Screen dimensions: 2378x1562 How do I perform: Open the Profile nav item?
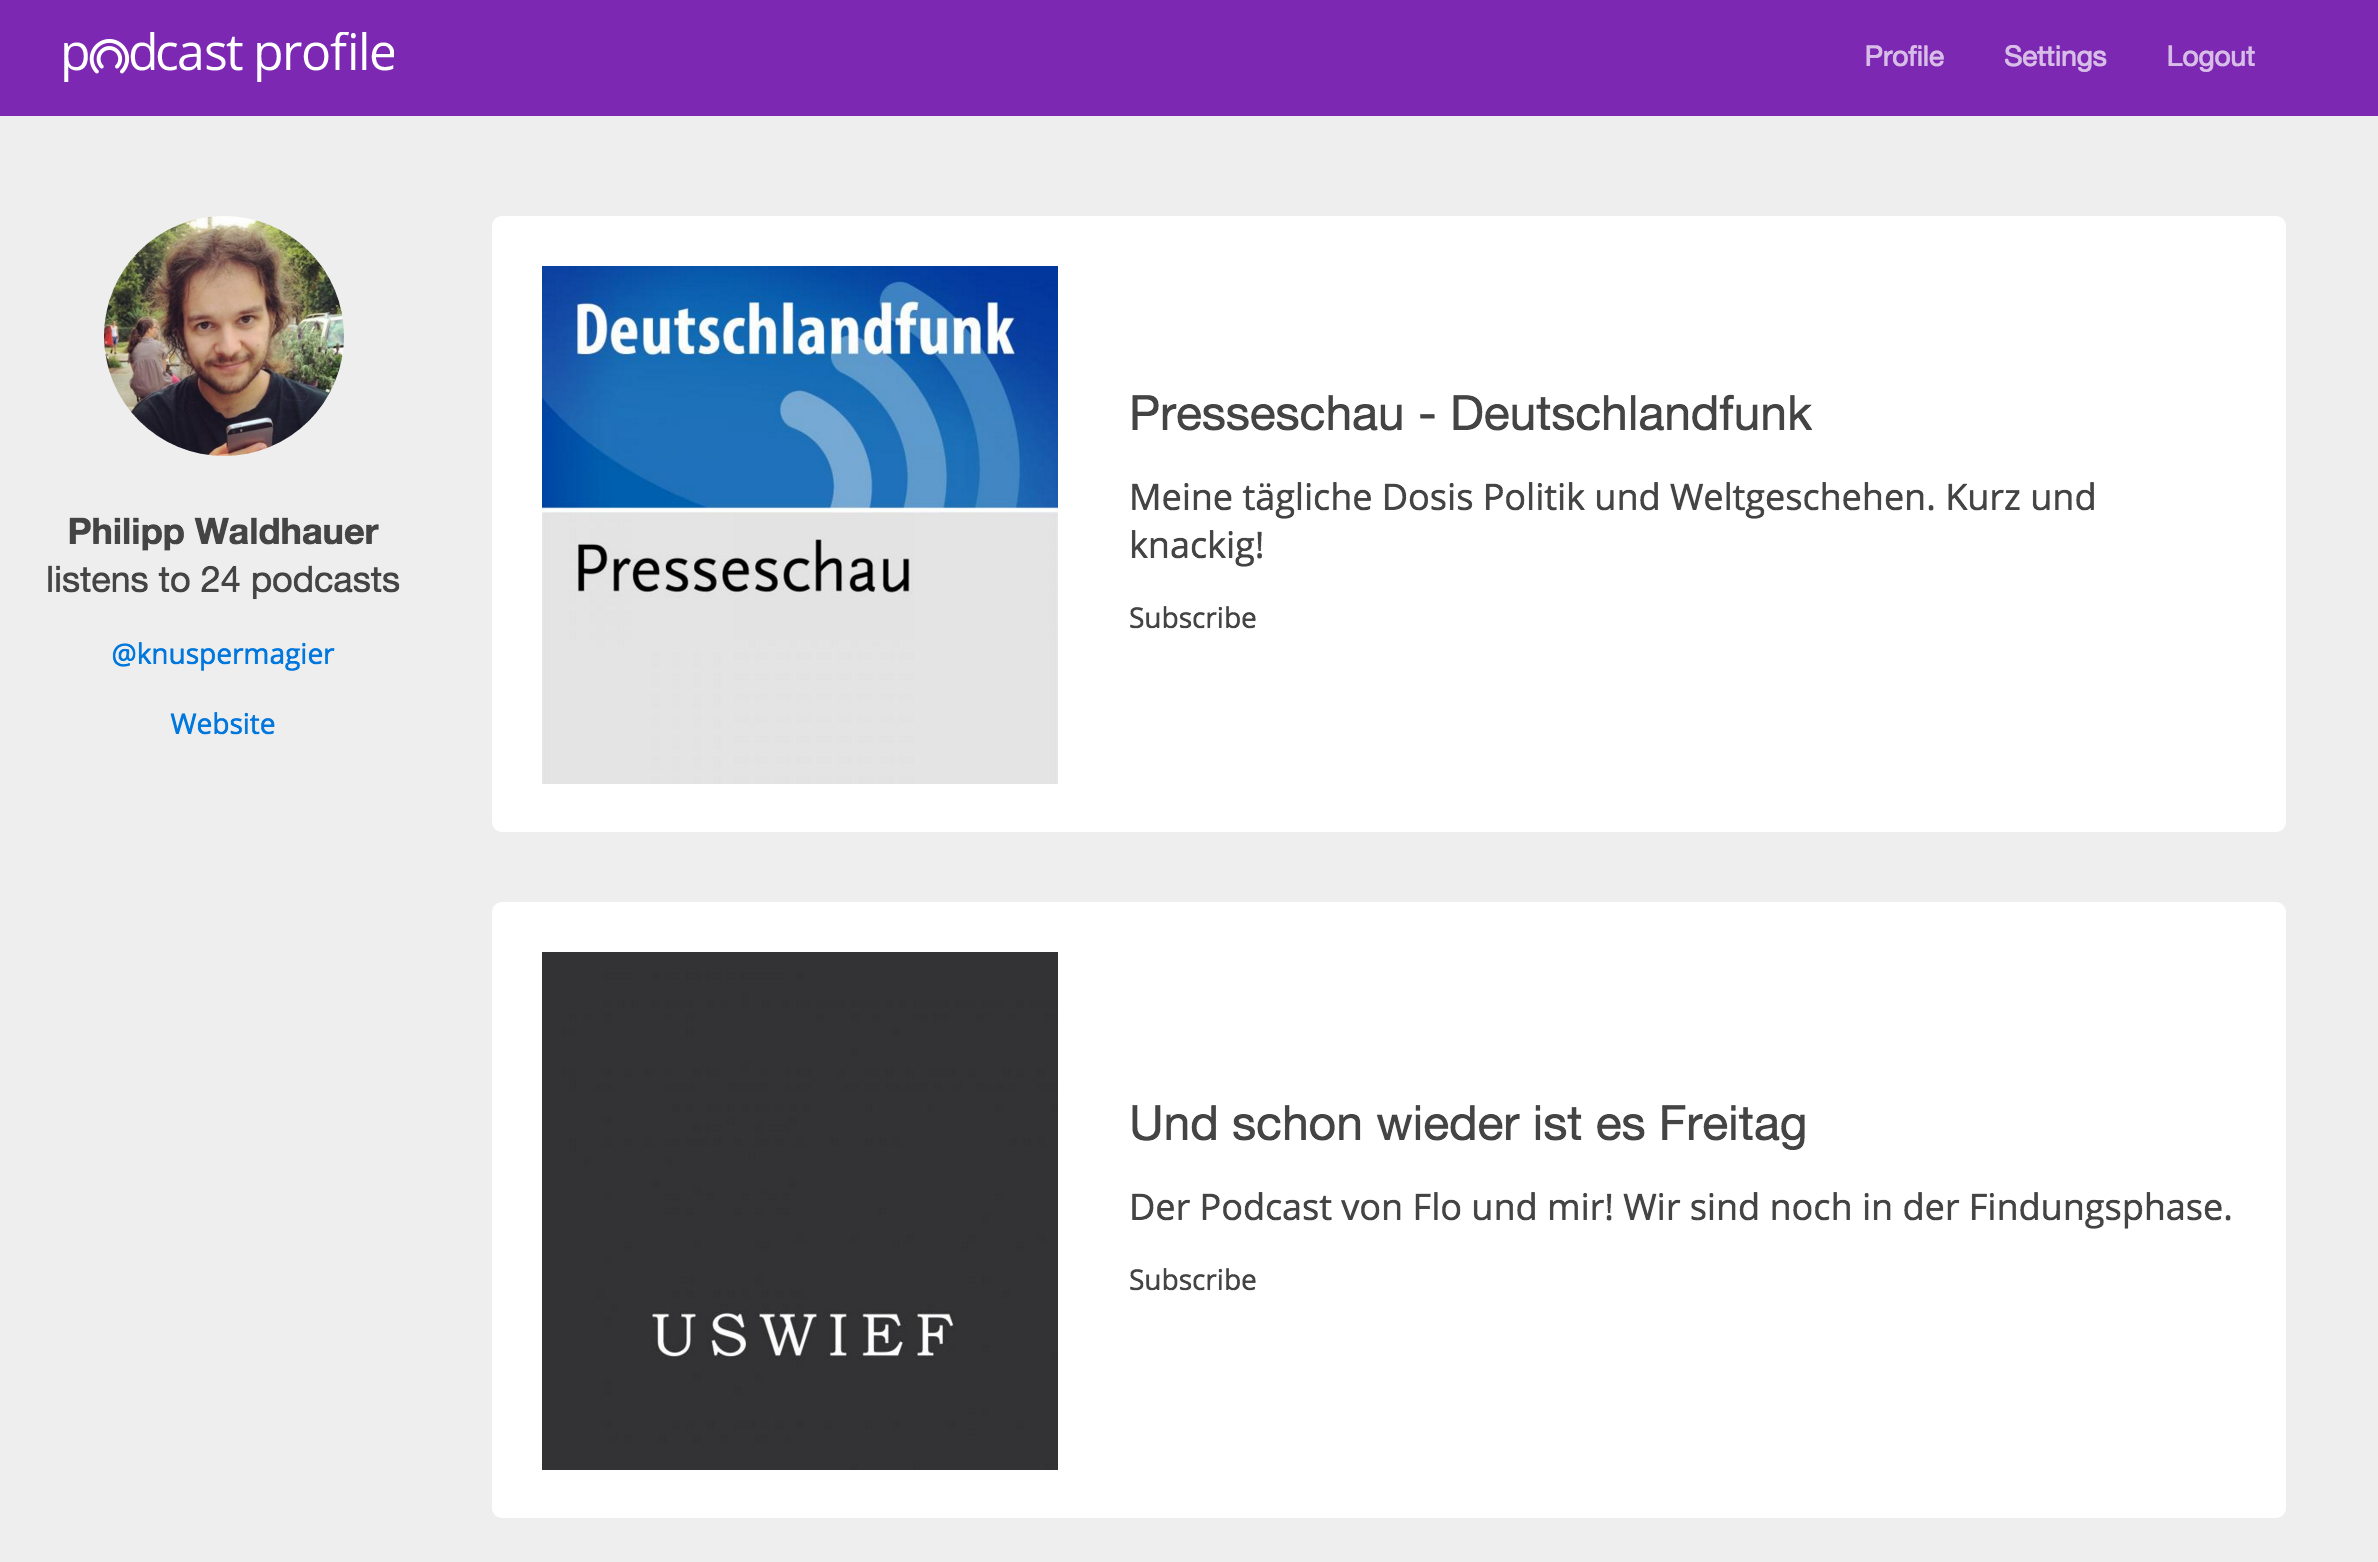coord(1903,57)
